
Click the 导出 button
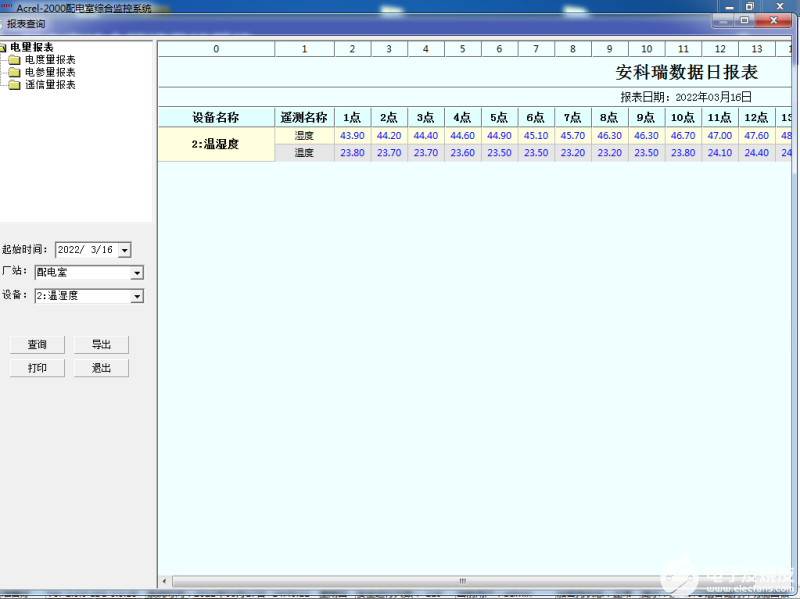102,344
